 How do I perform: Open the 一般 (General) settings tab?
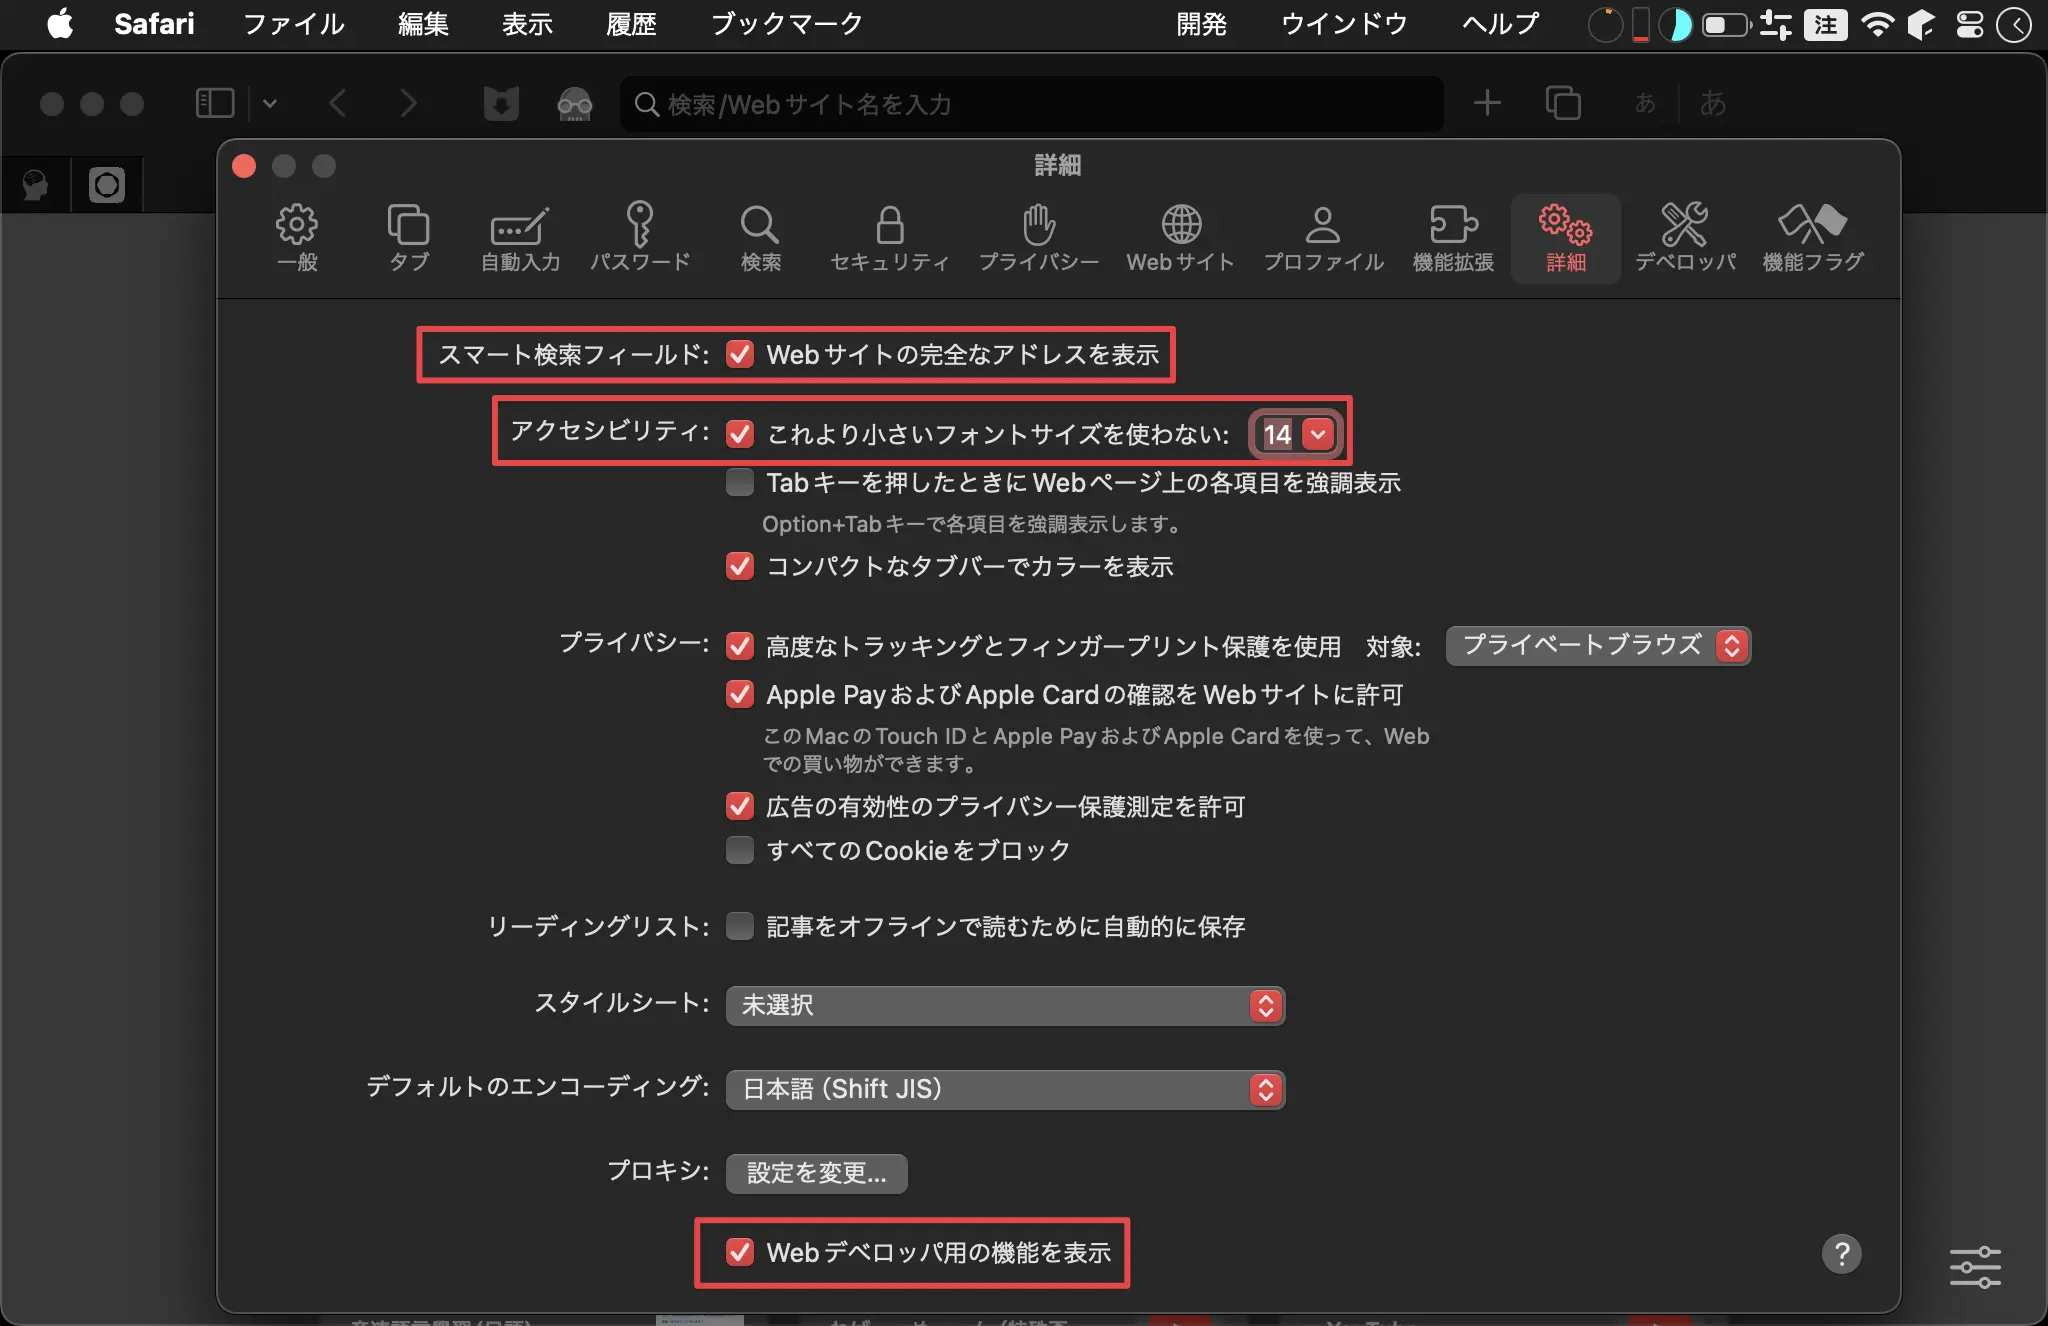[297, 238]
